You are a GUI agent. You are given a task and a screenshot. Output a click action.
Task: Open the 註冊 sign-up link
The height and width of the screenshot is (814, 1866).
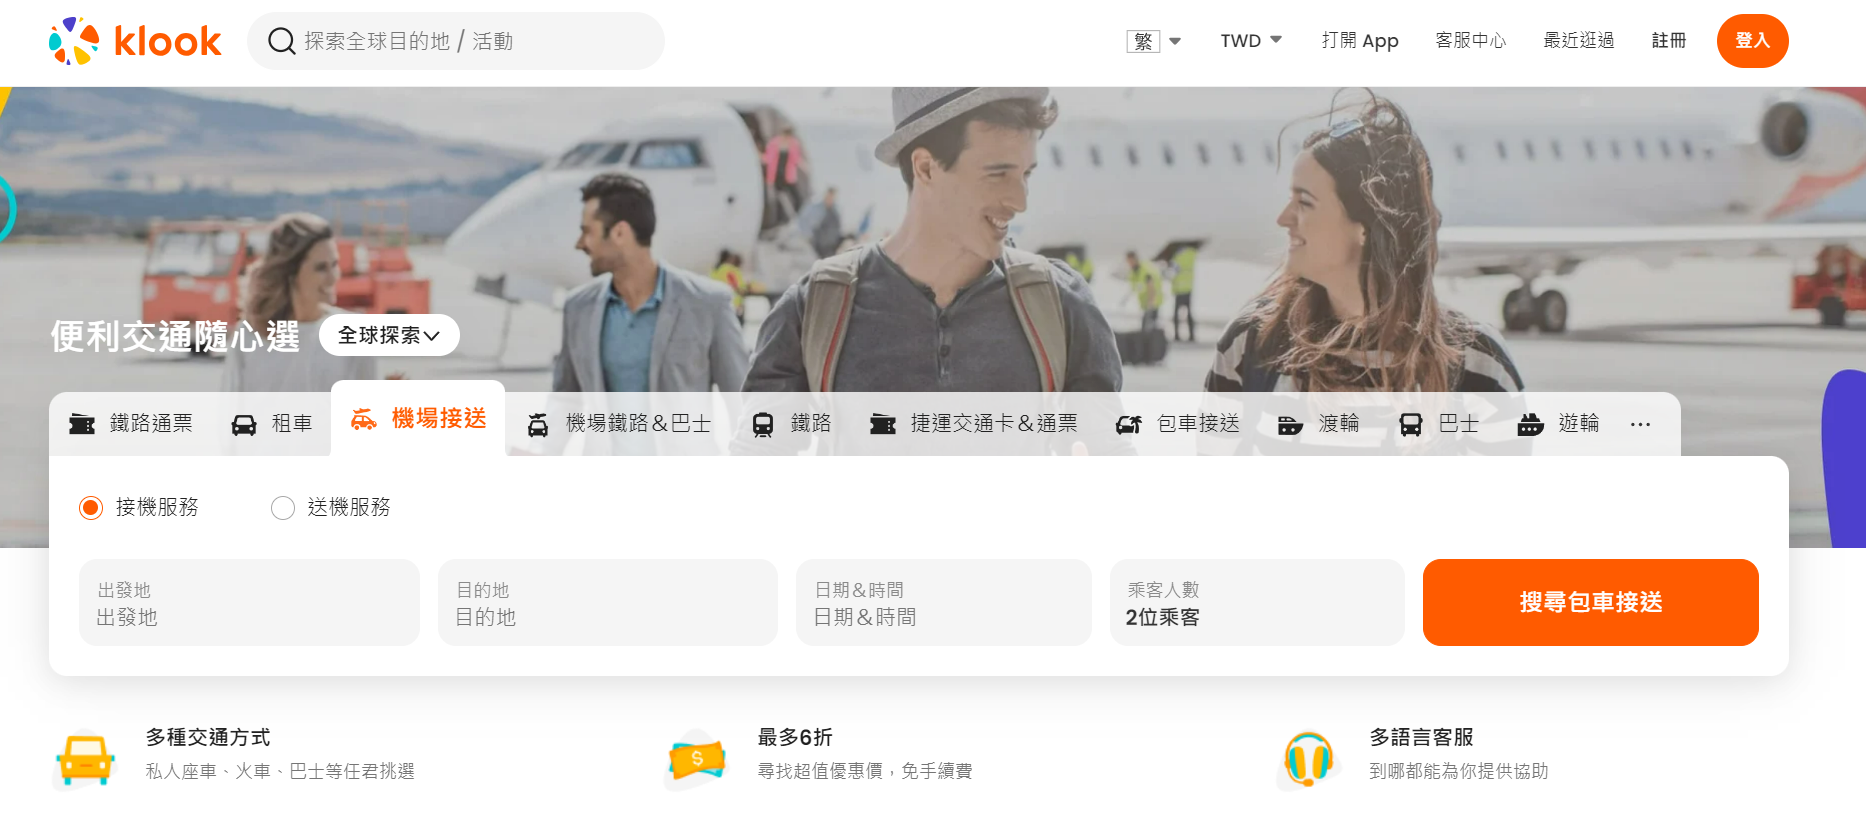tap(1669, 41)
